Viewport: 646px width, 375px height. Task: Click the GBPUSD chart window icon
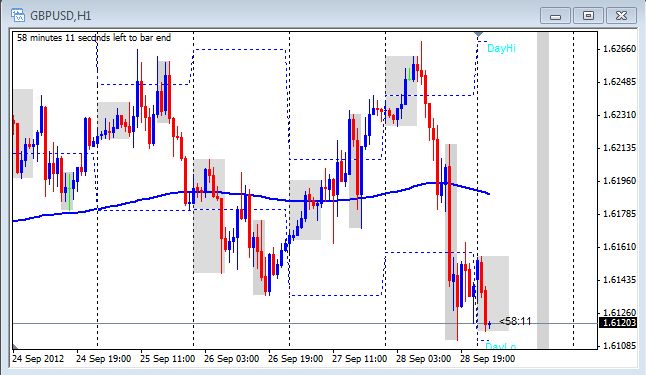[18, 15]
